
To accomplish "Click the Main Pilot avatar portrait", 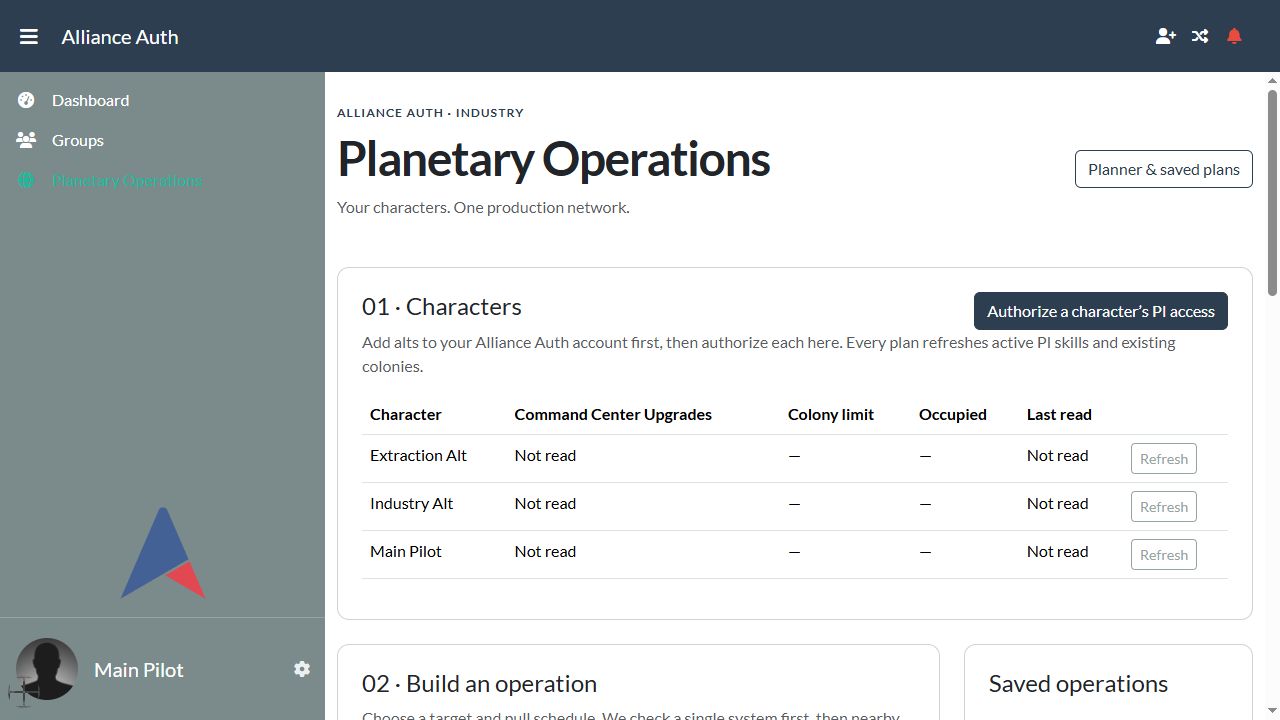I will pos(46,669).
